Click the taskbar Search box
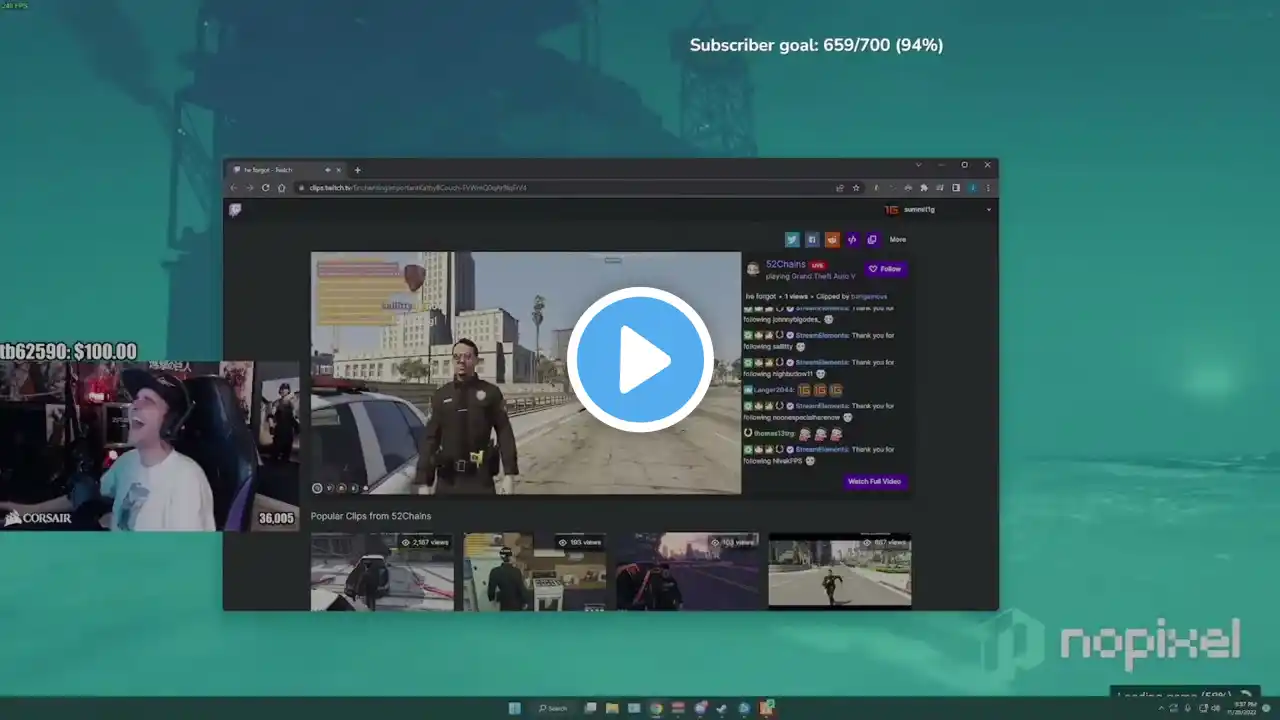The height and width of the screenshot is (720, 1280). (x=556, y=708)
